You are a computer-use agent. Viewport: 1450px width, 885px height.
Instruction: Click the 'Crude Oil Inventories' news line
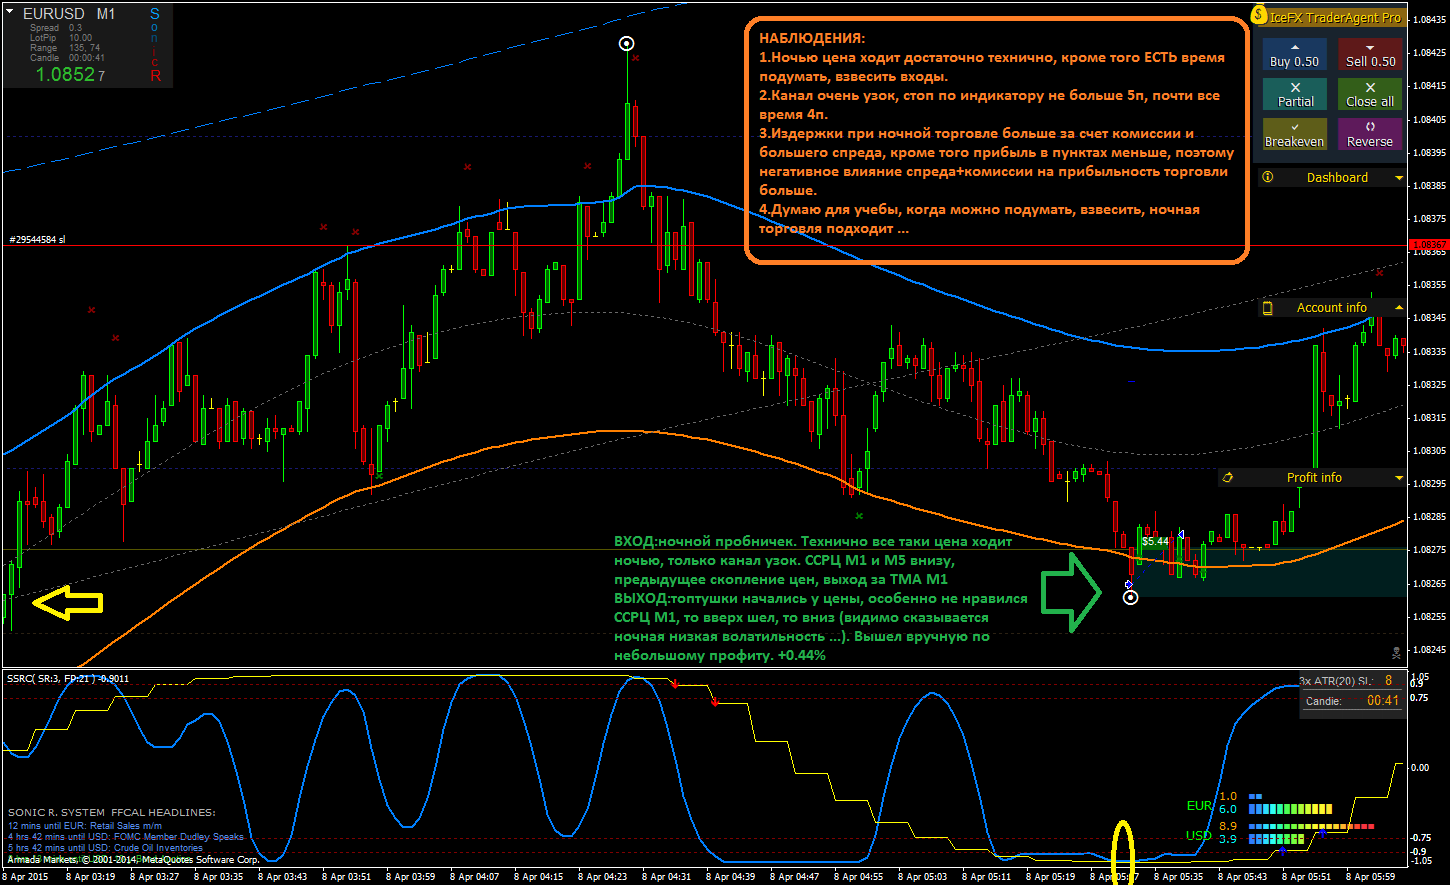pyautogui.click(x=105, y=848)
